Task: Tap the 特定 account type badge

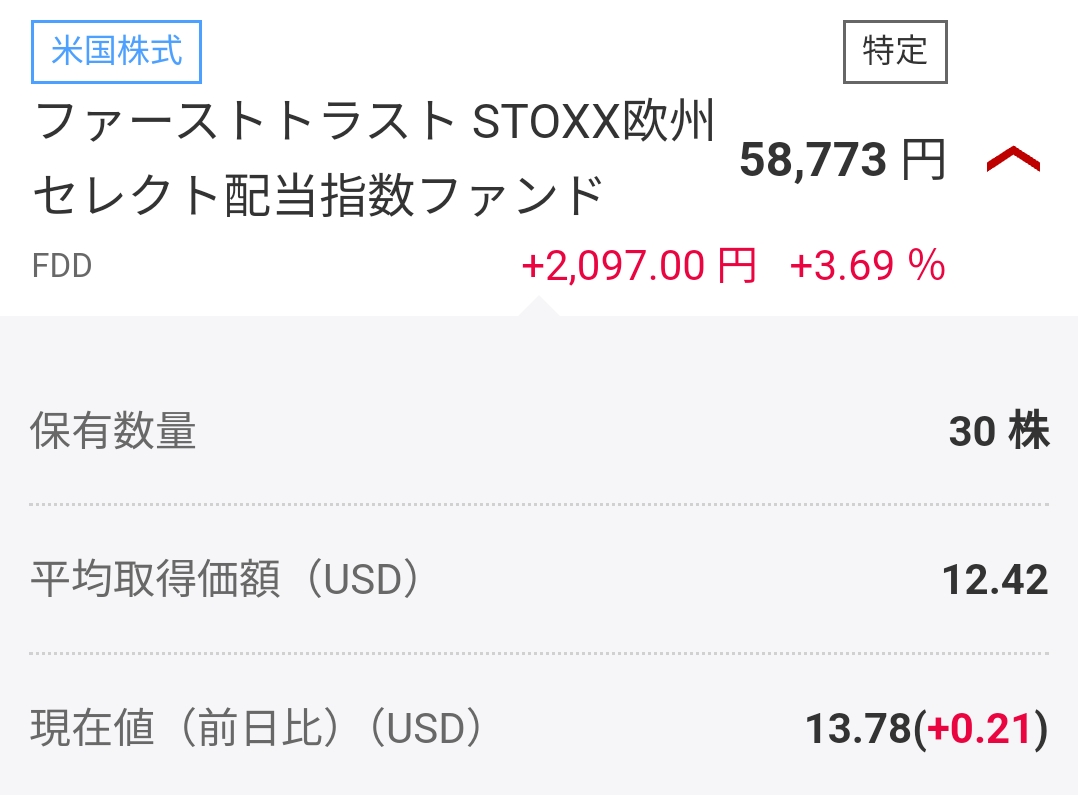Action: (895, 51)
